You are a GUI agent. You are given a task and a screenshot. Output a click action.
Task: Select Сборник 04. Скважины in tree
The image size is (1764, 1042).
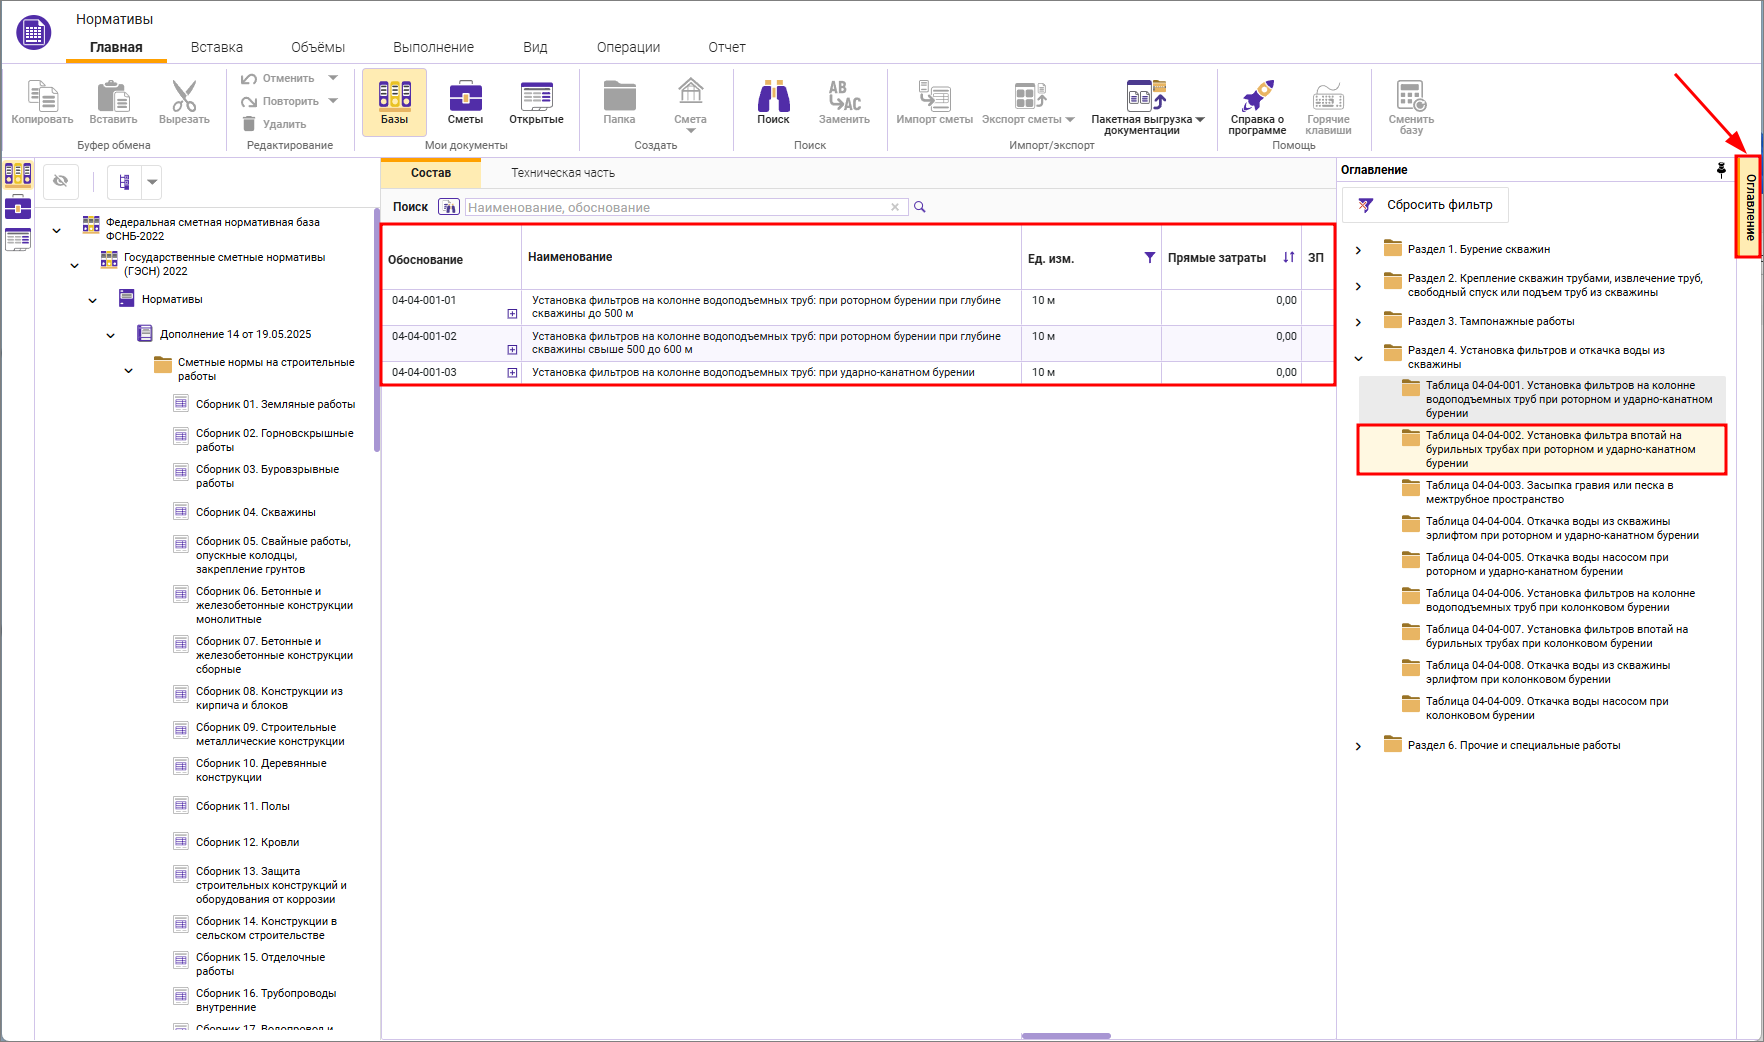pyautogui.click(x=255, y=512)
